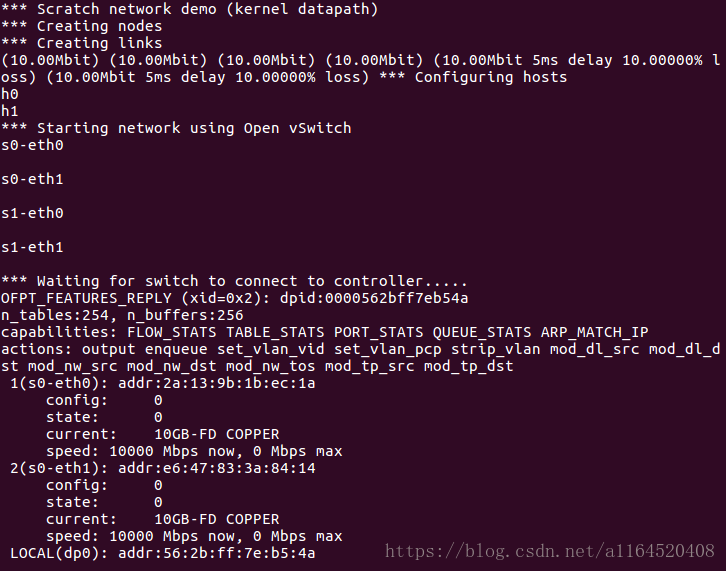Click the OFPT_FEATURES_REPLY text

(86, 298)
